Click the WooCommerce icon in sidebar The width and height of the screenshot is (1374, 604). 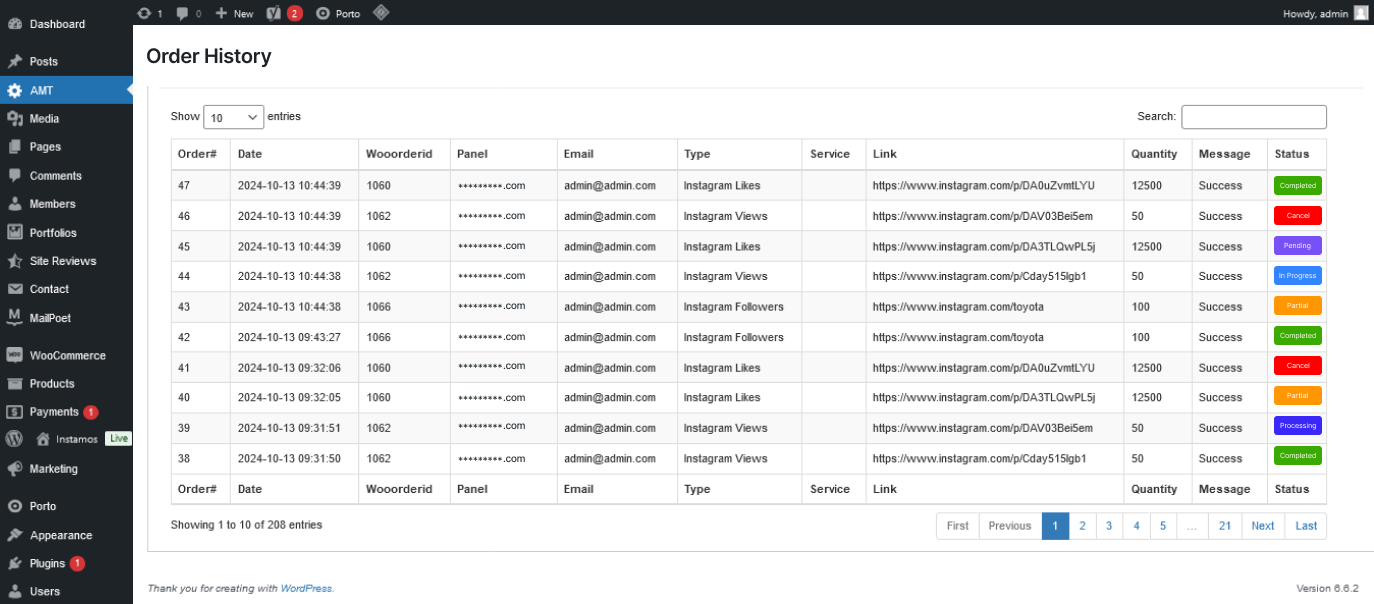(x=15, y=355)
